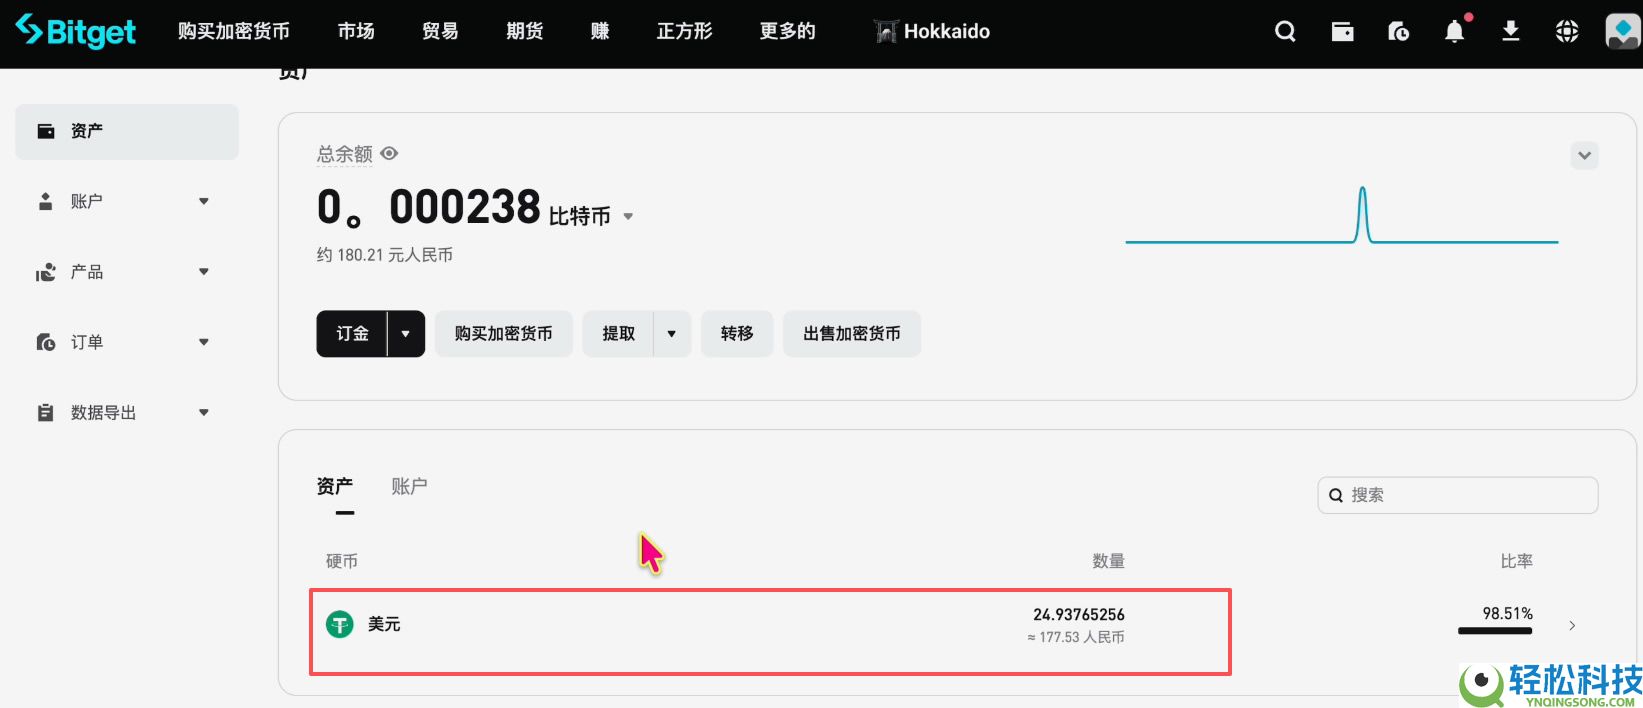1643x708 pixels.
Task: Click the 账户 person icon in the sidebar
Action: [45, 201]
